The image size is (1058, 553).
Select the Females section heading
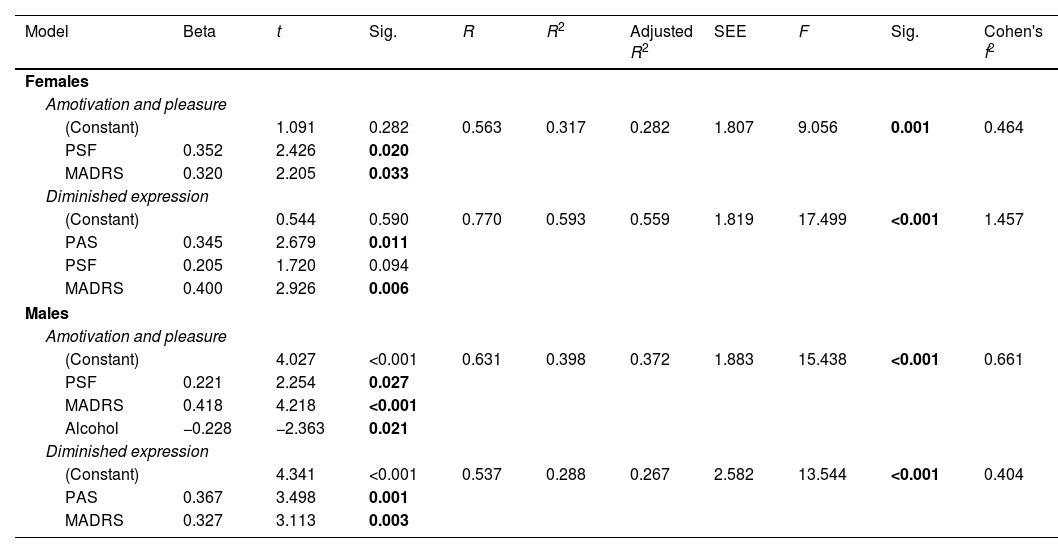57,82
